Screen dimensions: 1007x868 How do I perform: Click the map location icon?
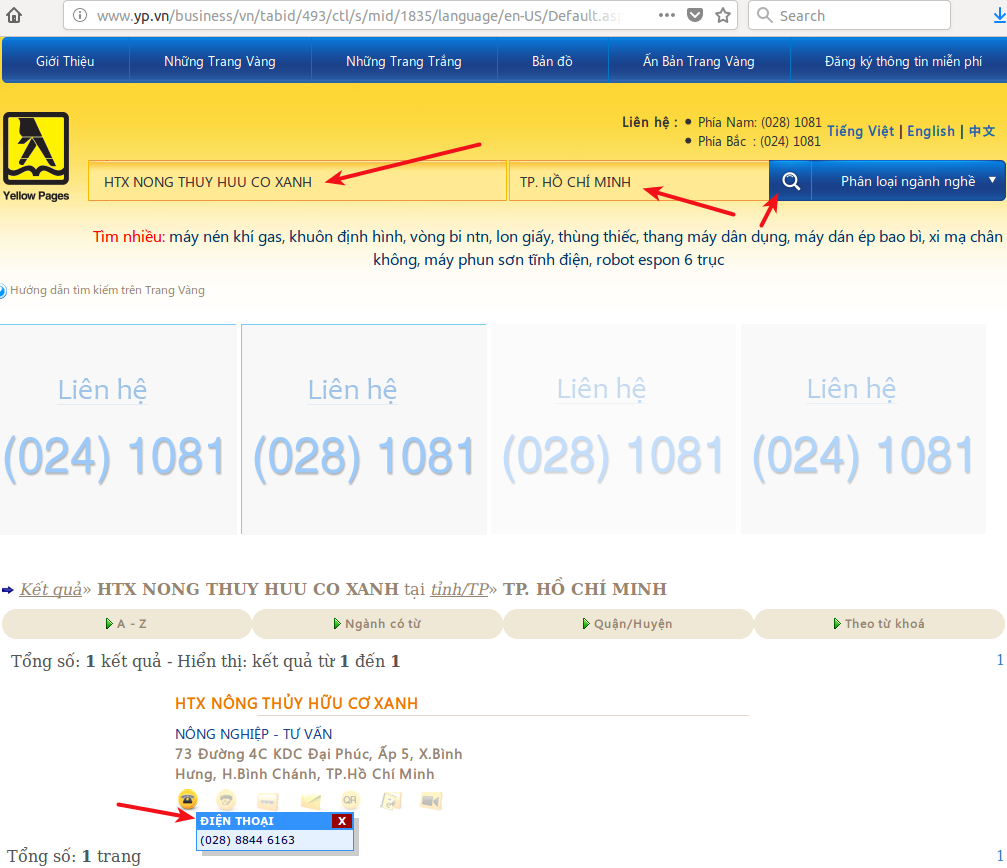point(391,801)
